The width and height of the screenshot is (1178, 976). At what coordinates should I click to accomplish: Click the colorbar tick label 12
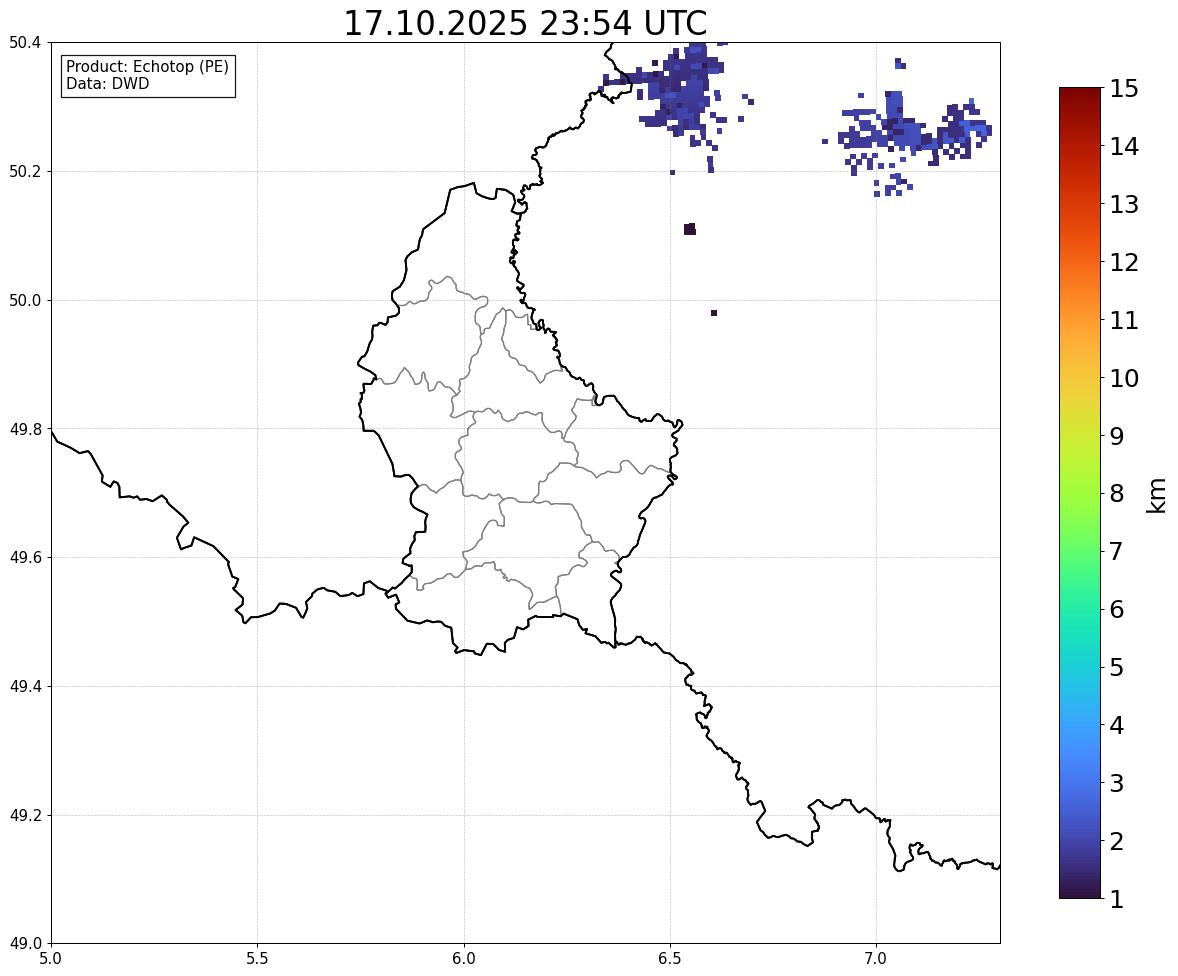pyautogui.click(x=1124, y=262)
